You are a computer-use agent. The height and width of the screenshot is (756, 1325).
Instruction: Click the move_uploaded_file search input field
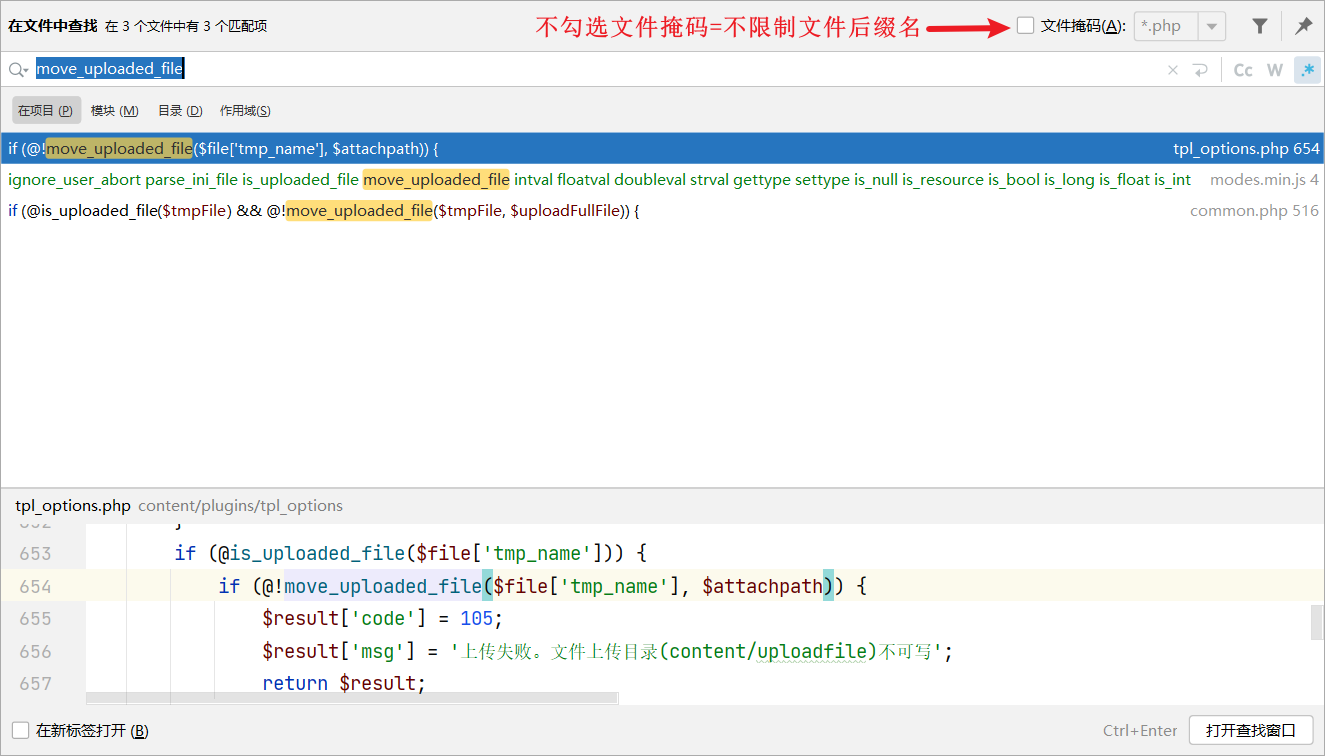pyautogui.click(x=596, y=69)
